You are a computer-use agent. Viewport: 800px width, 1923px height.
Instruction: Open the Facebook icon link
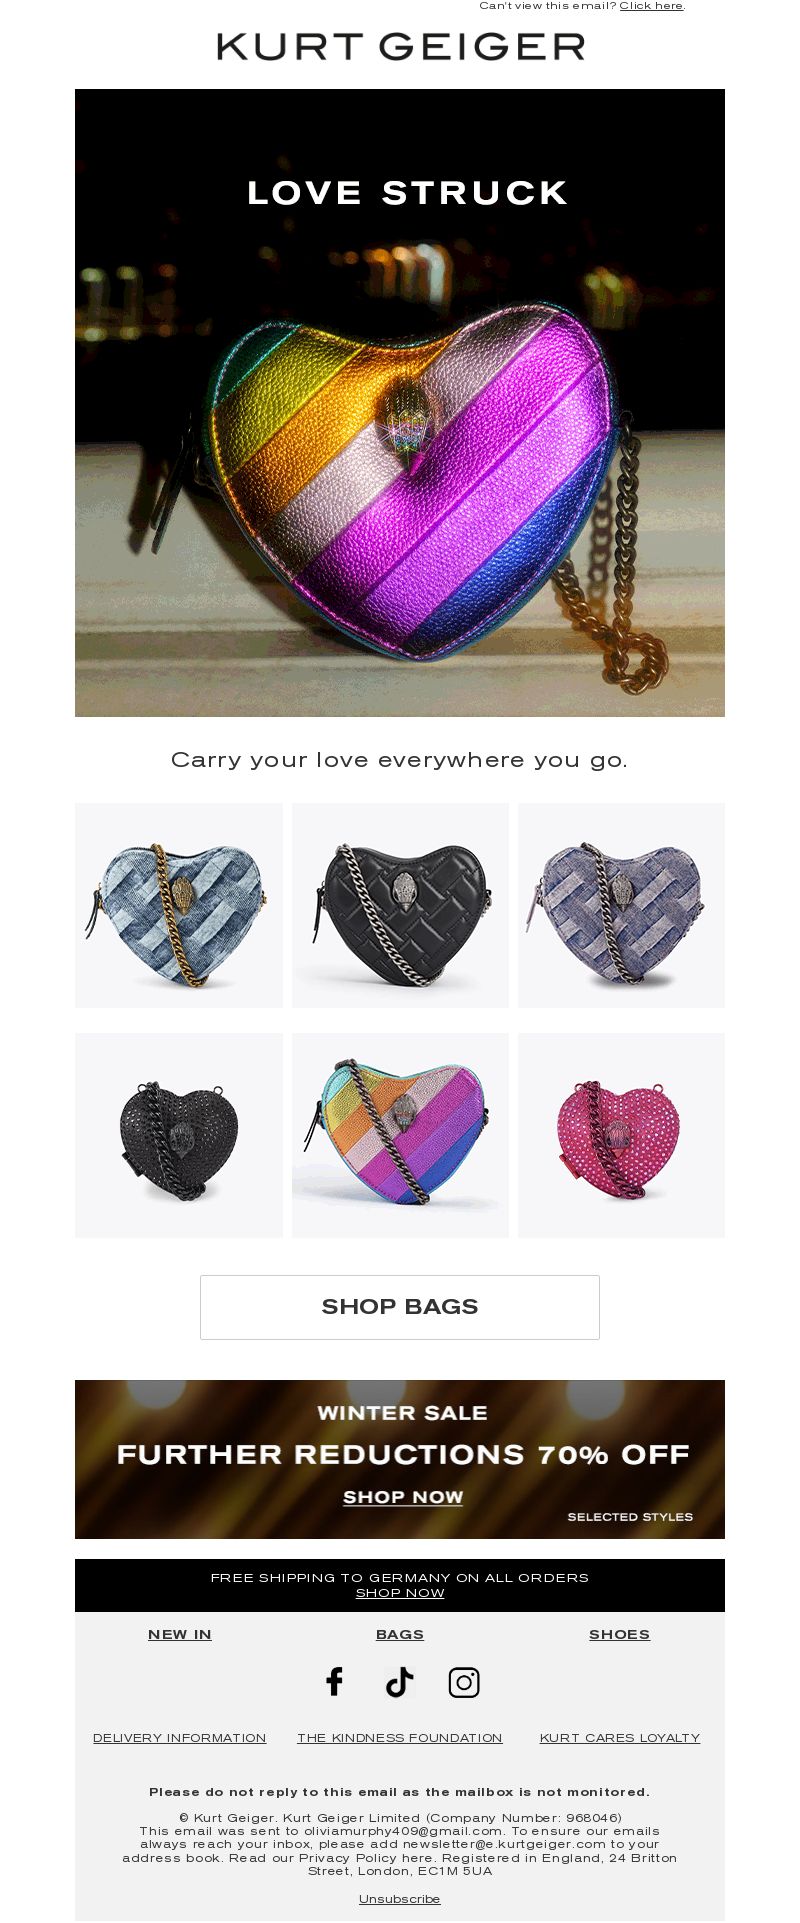(335, 1682)
